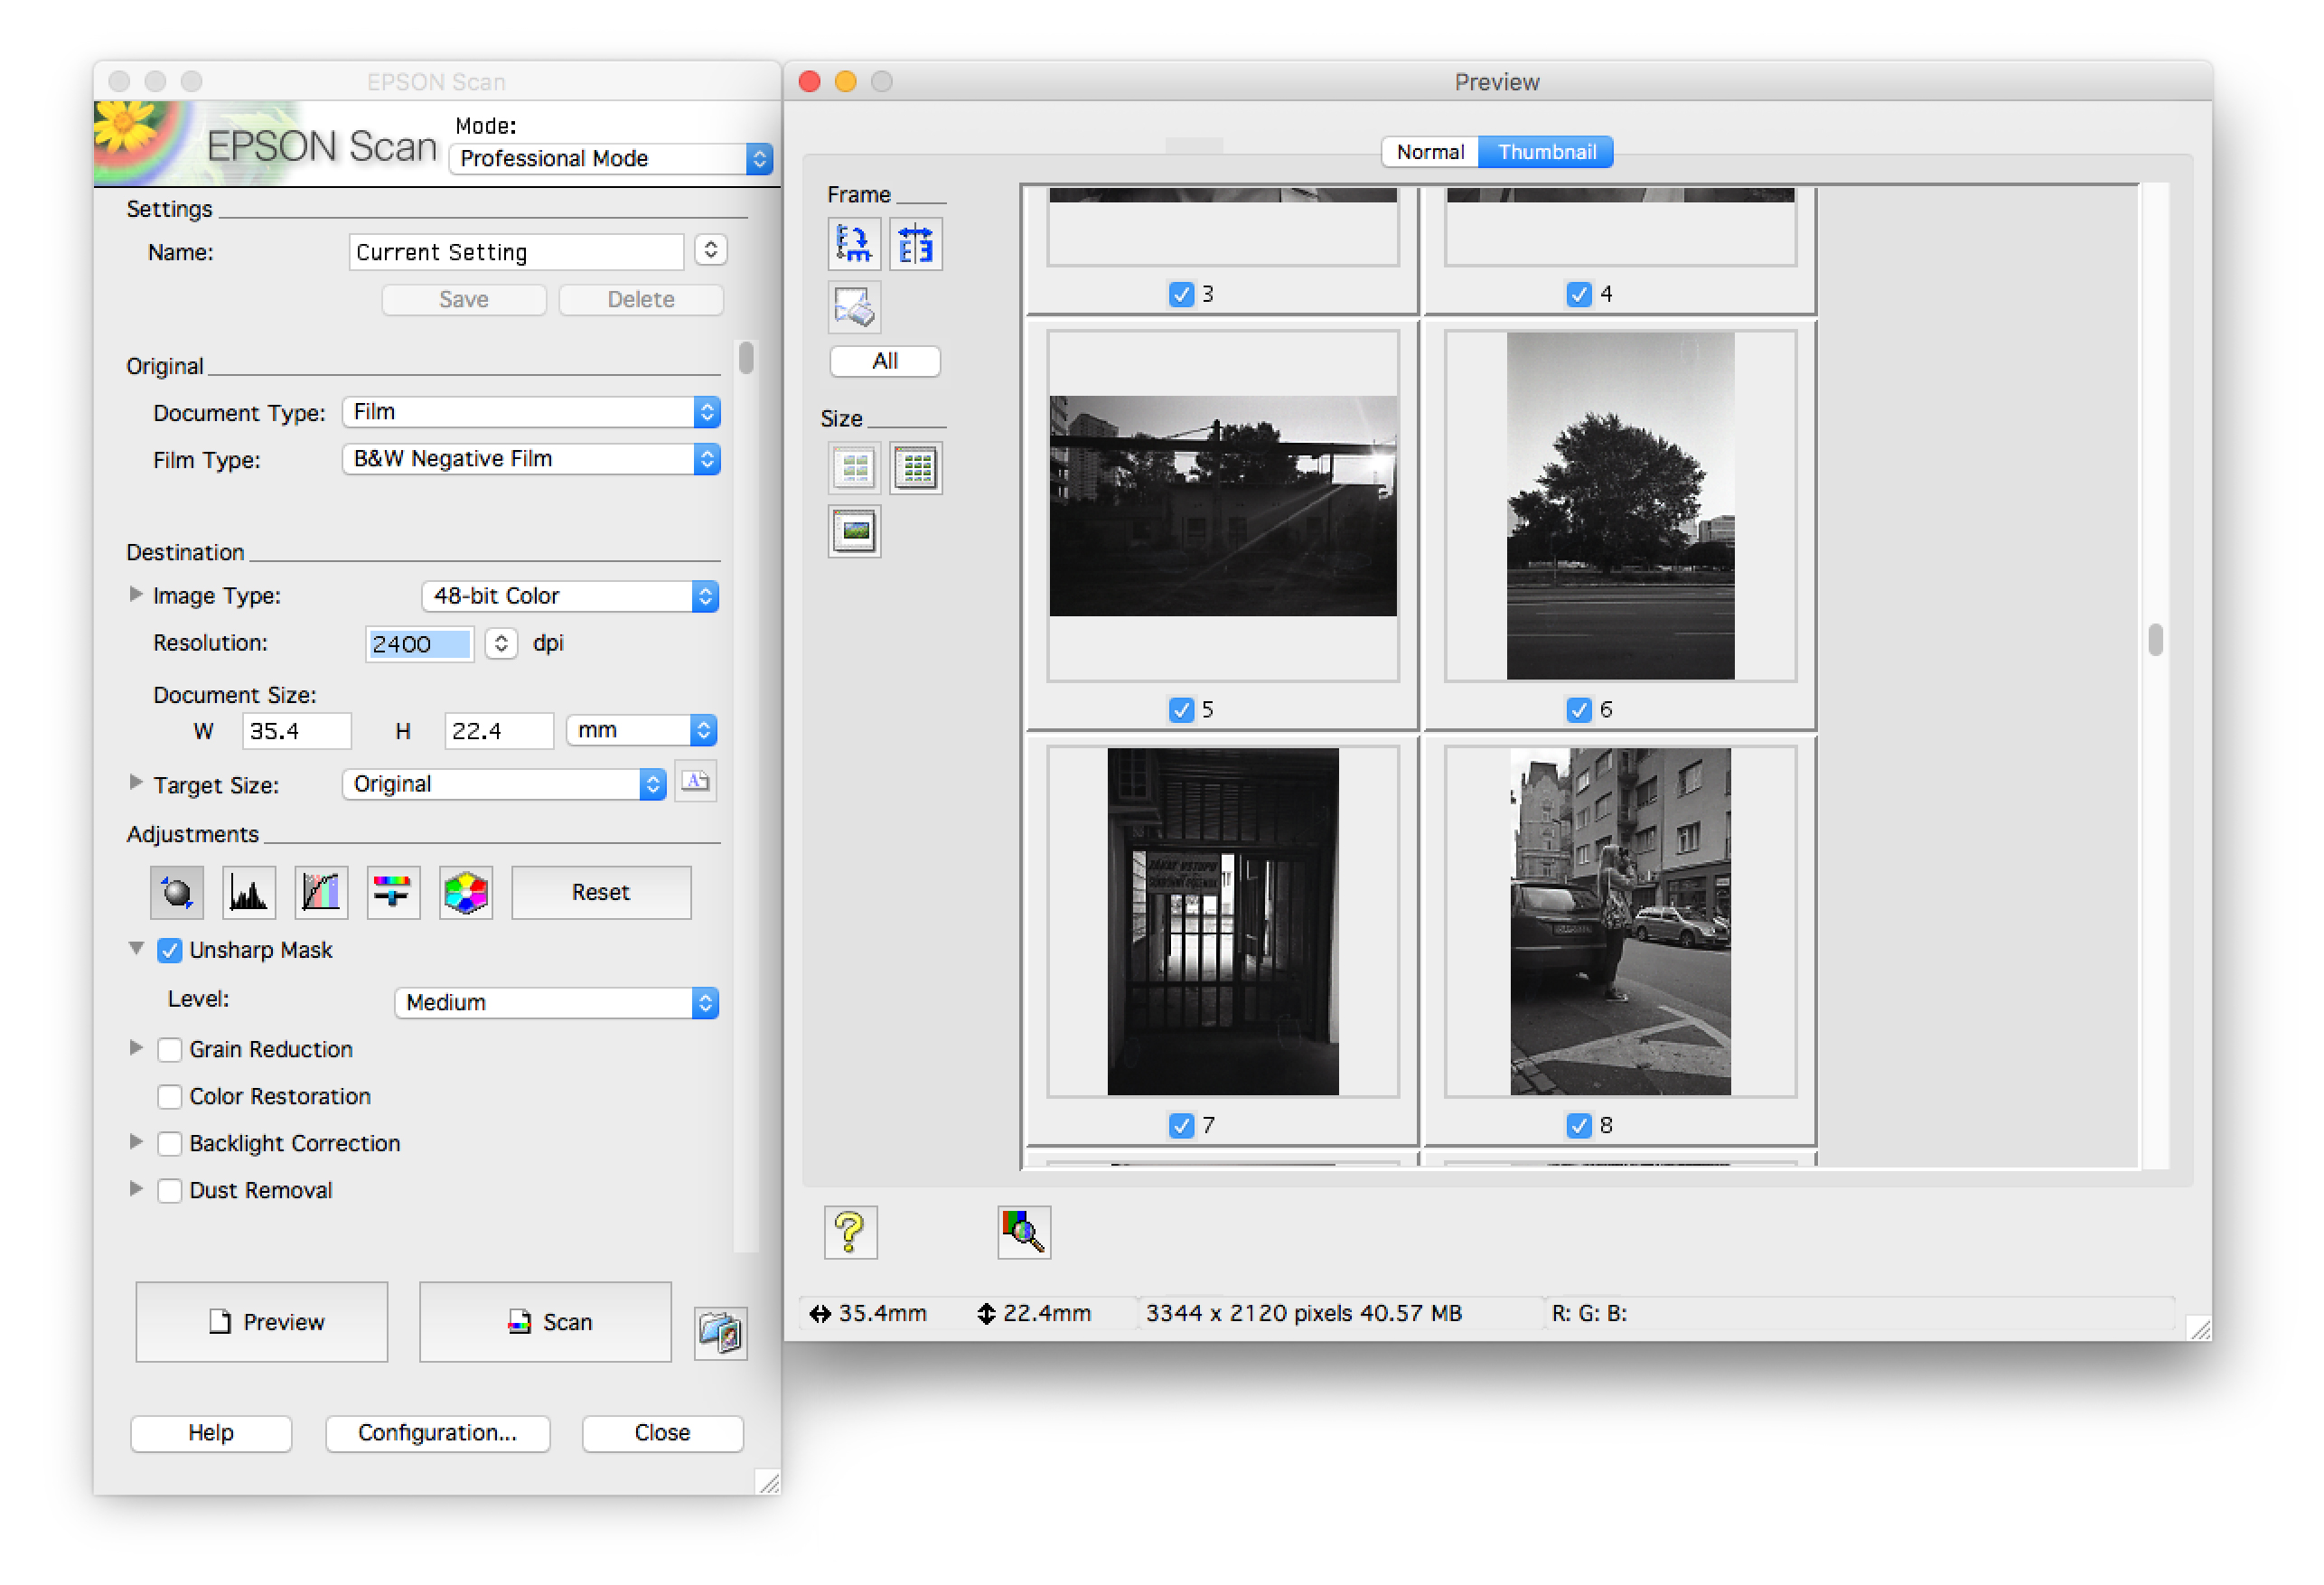The width and height of the screenshot is (2324, 1585).
Task: Open the settings Name combo arrows
Action: tap(710, 250)
